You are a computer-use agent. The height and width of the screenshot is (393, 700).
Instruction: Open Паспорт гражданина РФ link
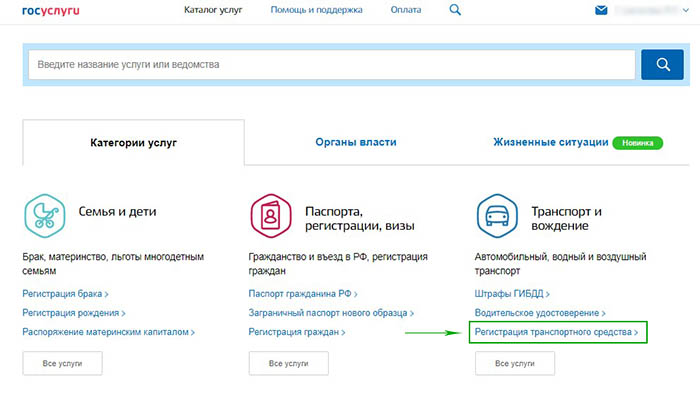[303, 294]
